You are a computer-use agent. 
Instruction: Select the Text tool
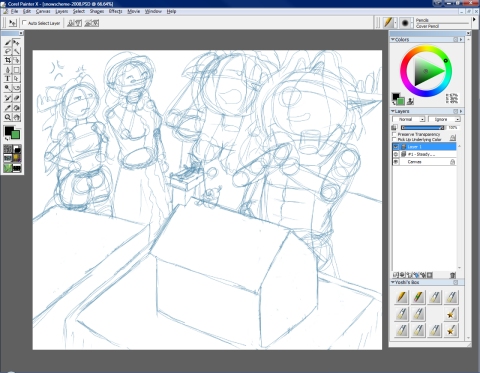point(8,79)
